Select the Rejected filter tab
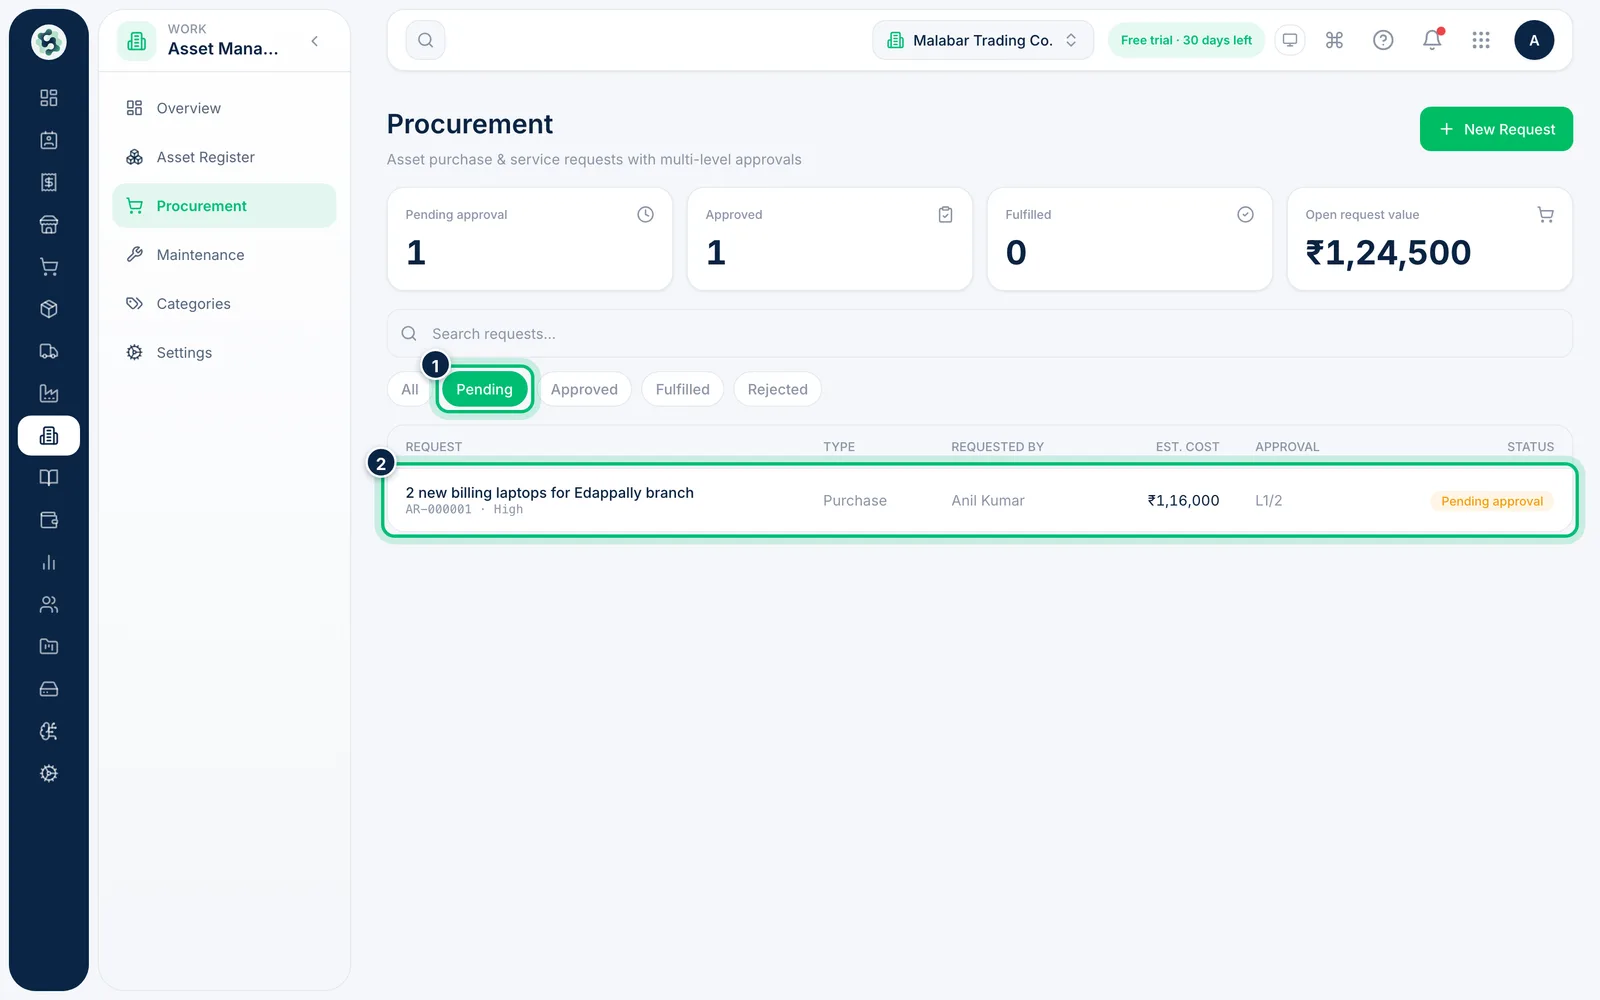The width and height of the screenshot is (1600, 1000). pyautogui.click(x=777, y=389)
